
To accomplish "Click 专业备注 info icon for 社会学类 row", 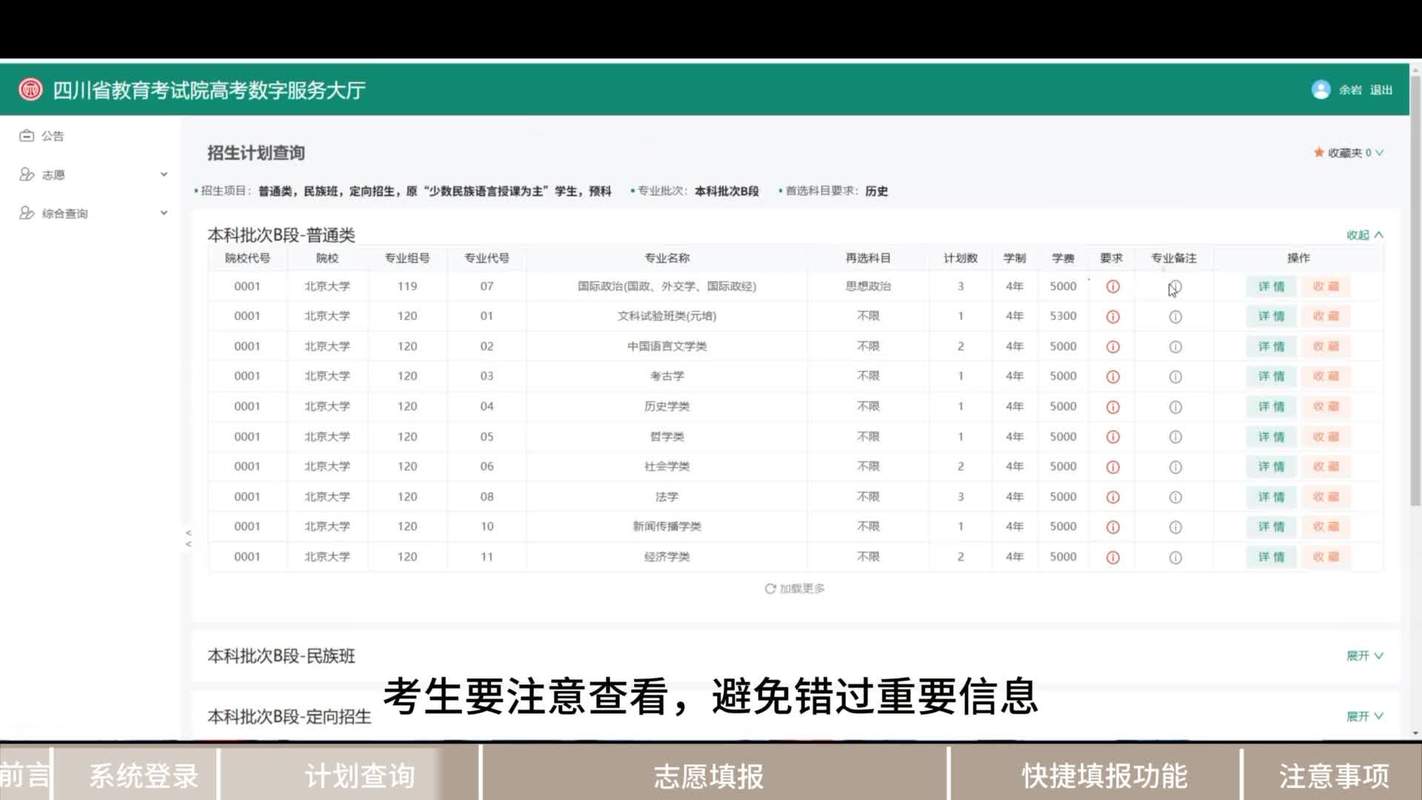I will [1175, 467].
